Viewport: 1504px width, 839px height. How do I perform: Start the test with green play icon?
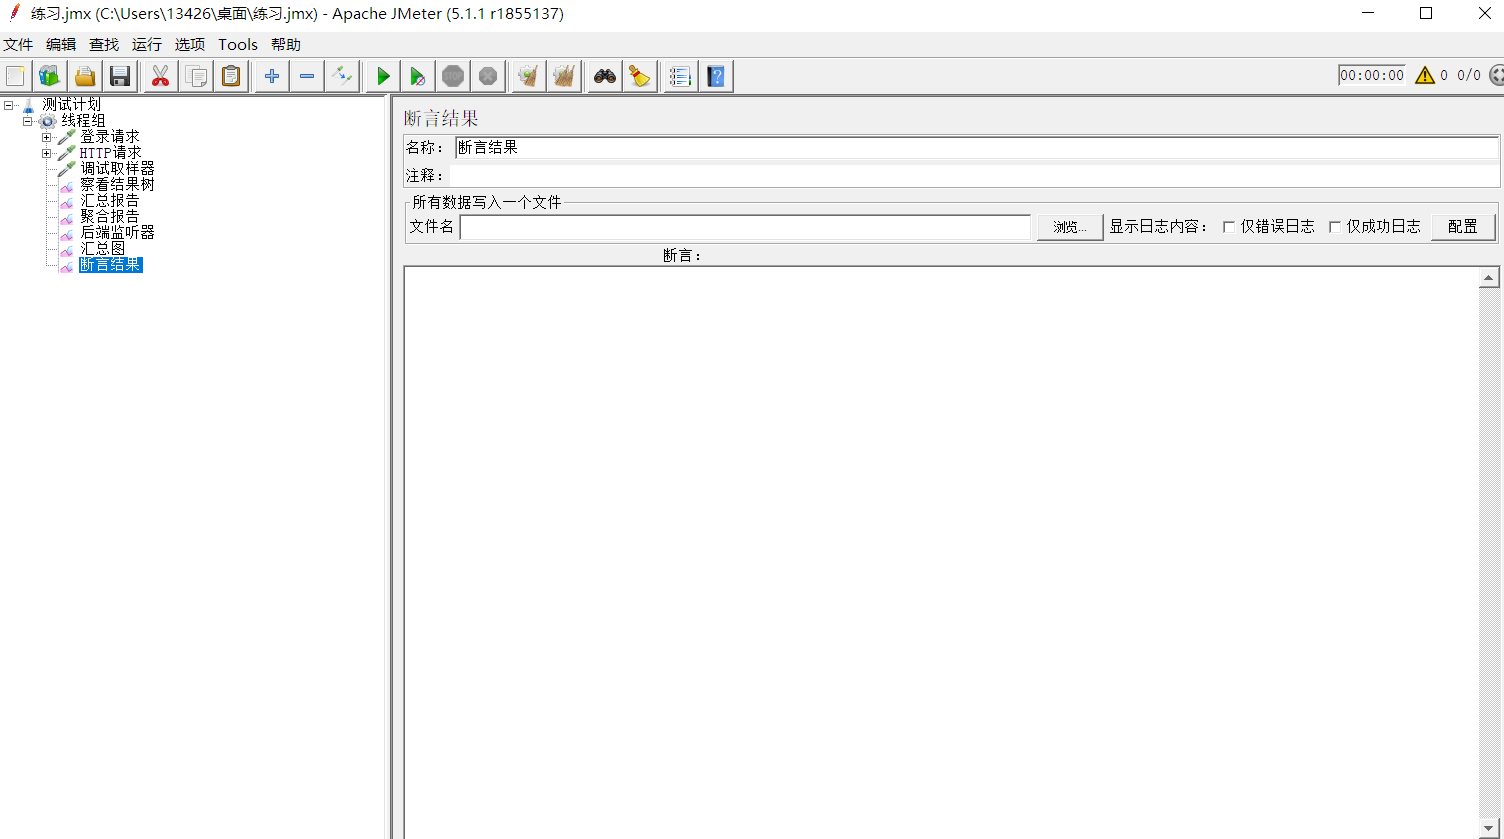point(382,76)
